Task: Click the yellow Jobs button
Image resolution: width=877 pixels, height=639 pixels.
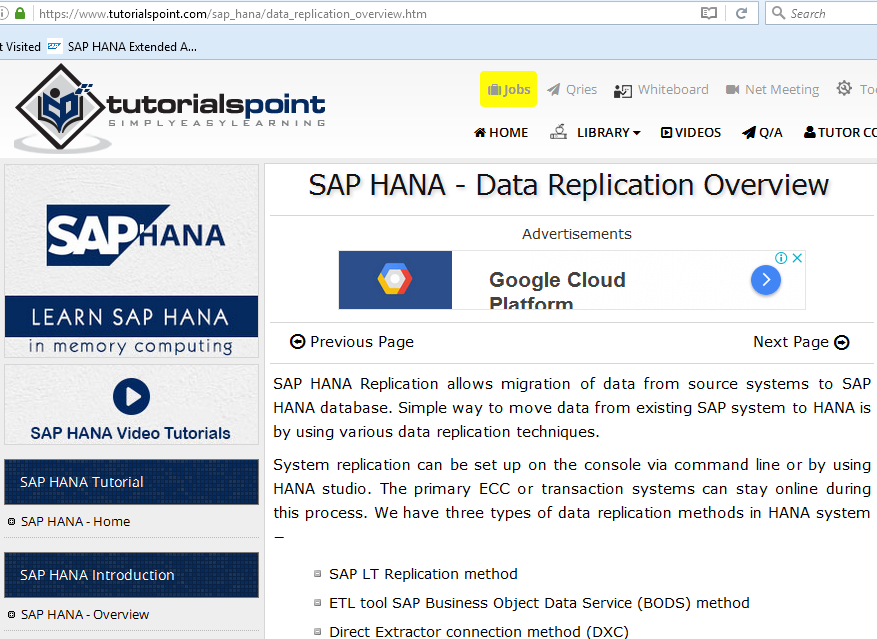Action: pyautogui.click(x=508, y=89)
